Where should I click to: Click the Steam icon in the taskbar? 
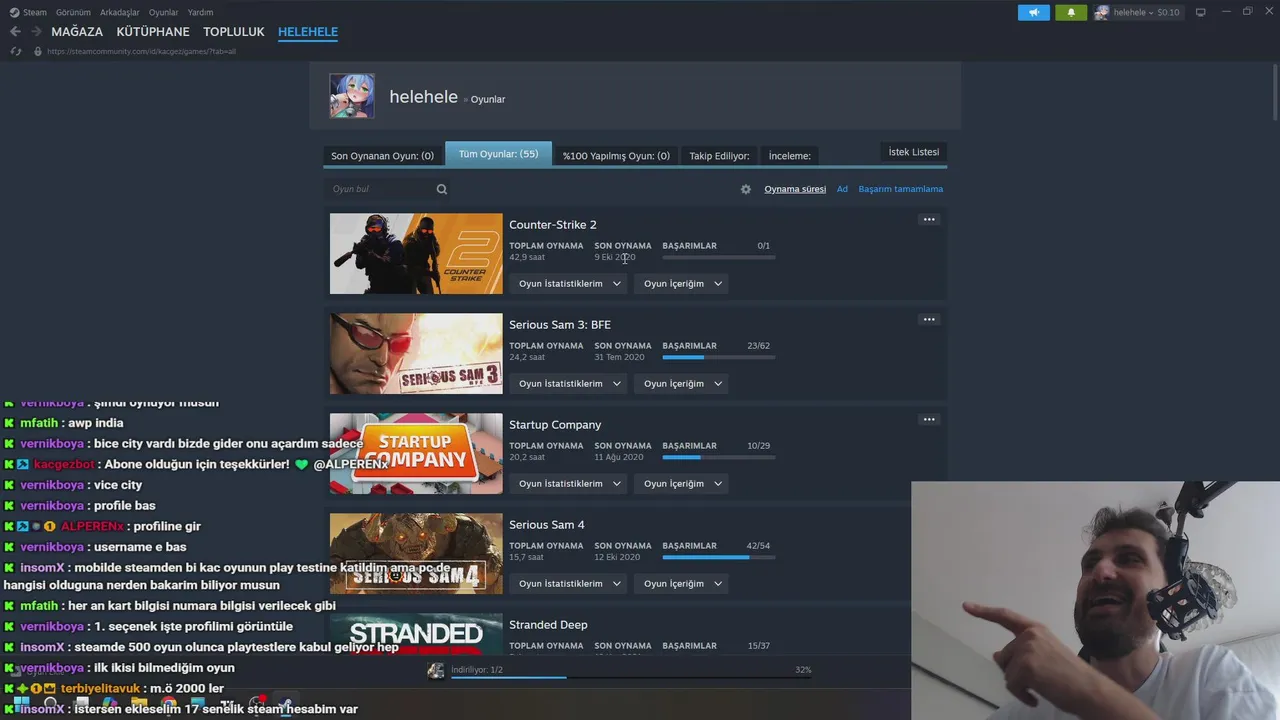285,706
